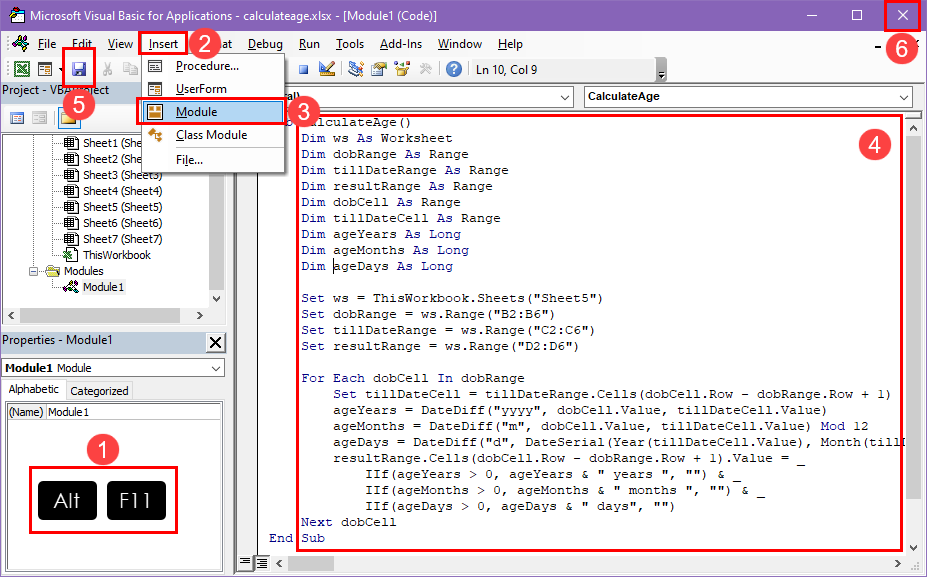Open the UserForm toolbar icon dropdown arrow
The width and height of the screenshot is (927, 577).
click(61, 70)
